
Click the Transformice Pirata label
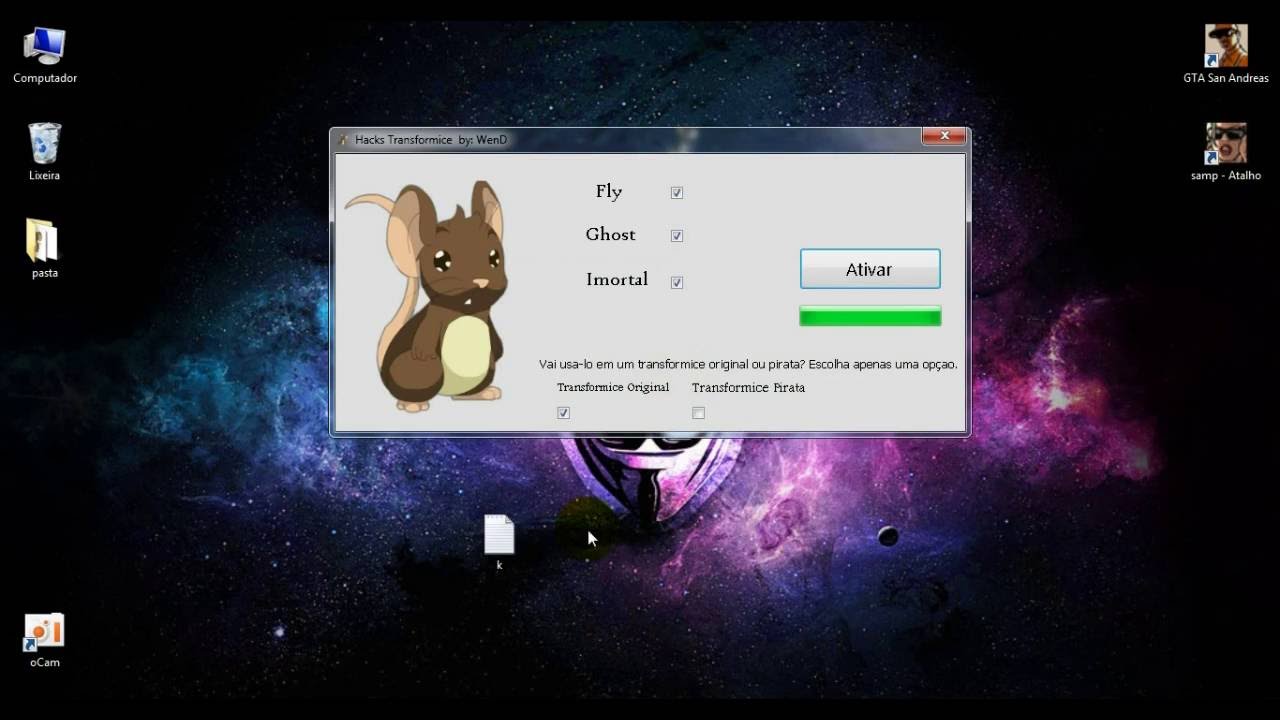tap(748, 387)
